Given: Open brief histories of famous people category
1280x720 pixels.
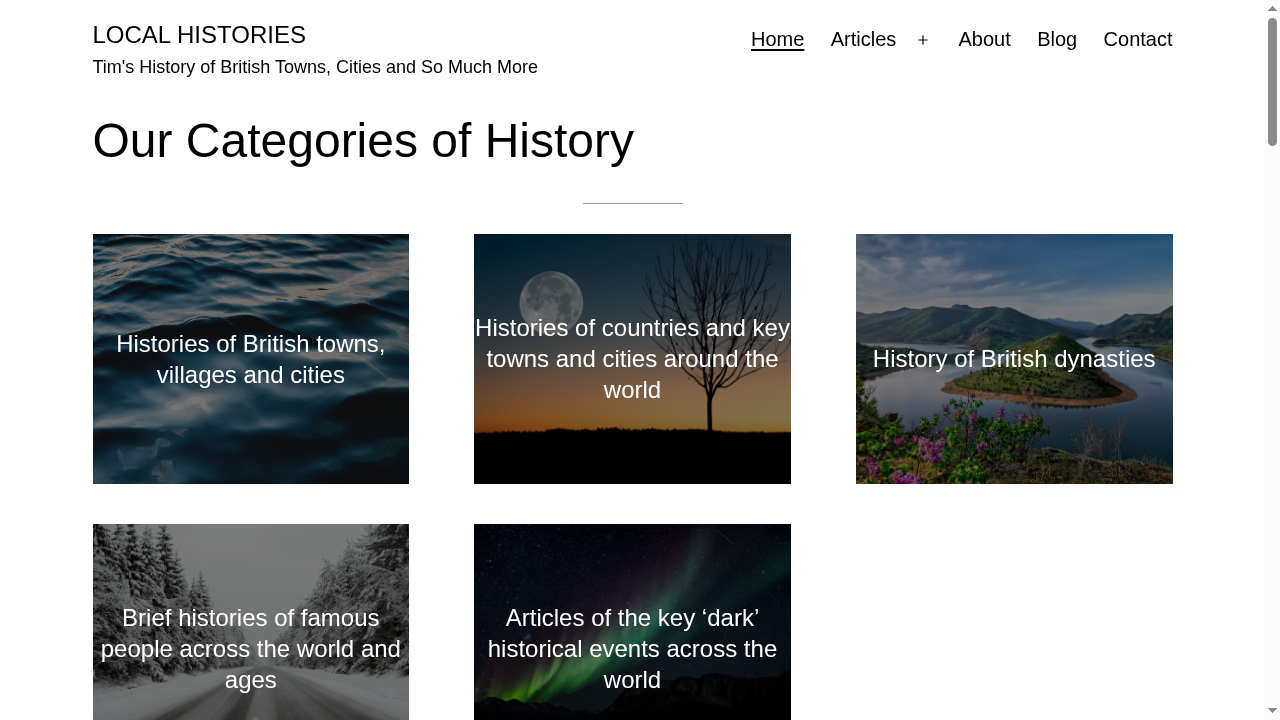Looking at the screenshot, I should coord(250,648).
